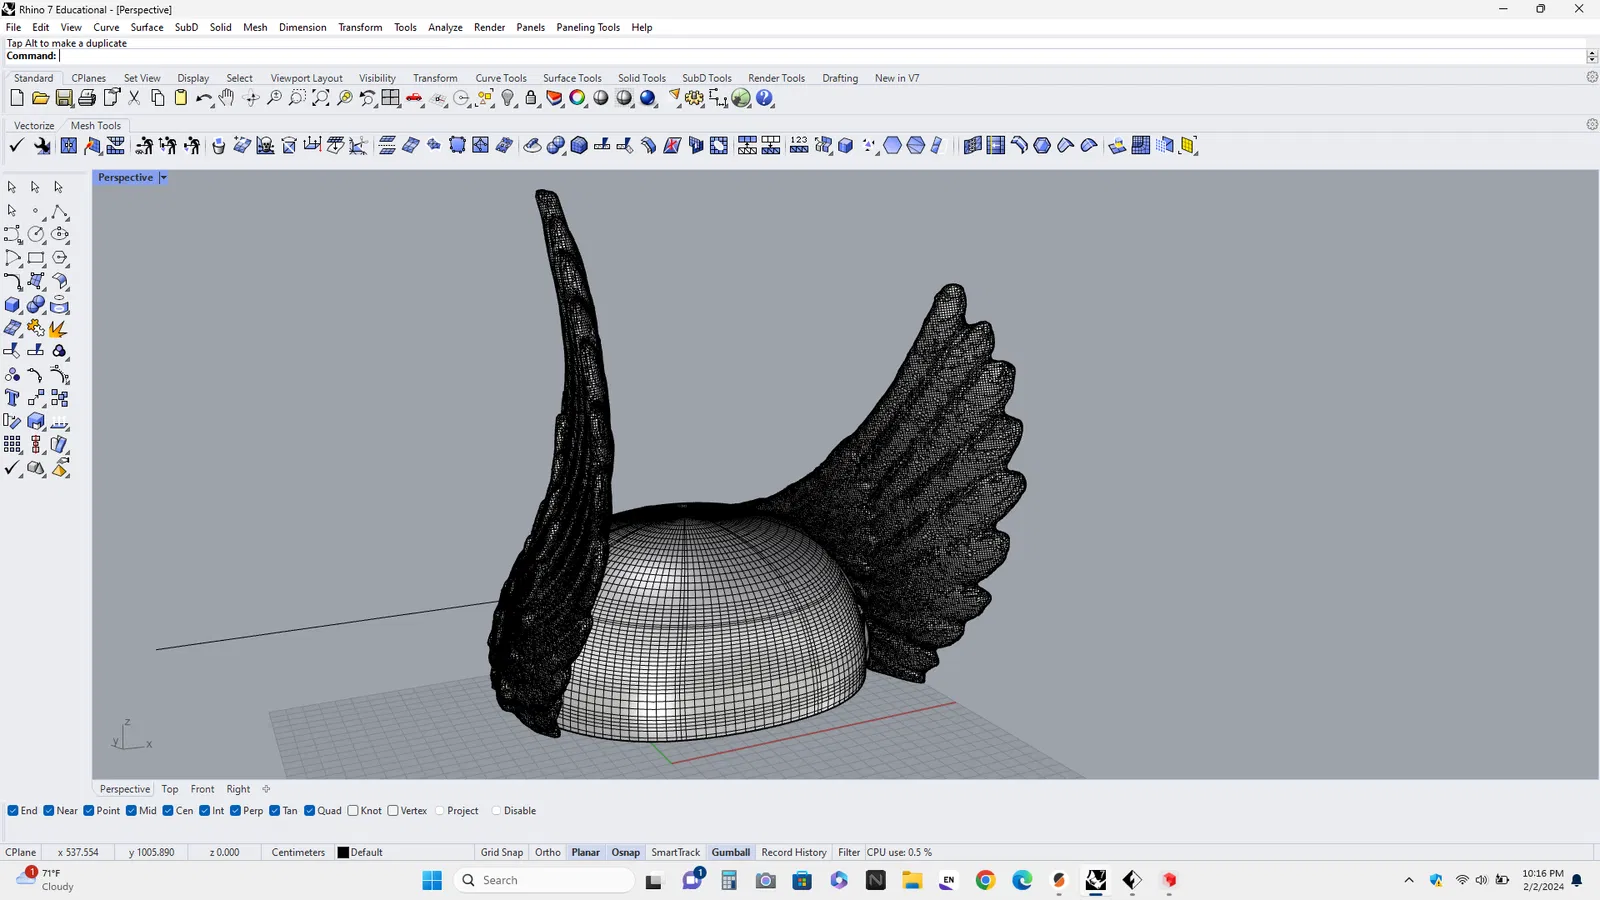
Task: Toggle Gumball in status bar
Action: 730,853
